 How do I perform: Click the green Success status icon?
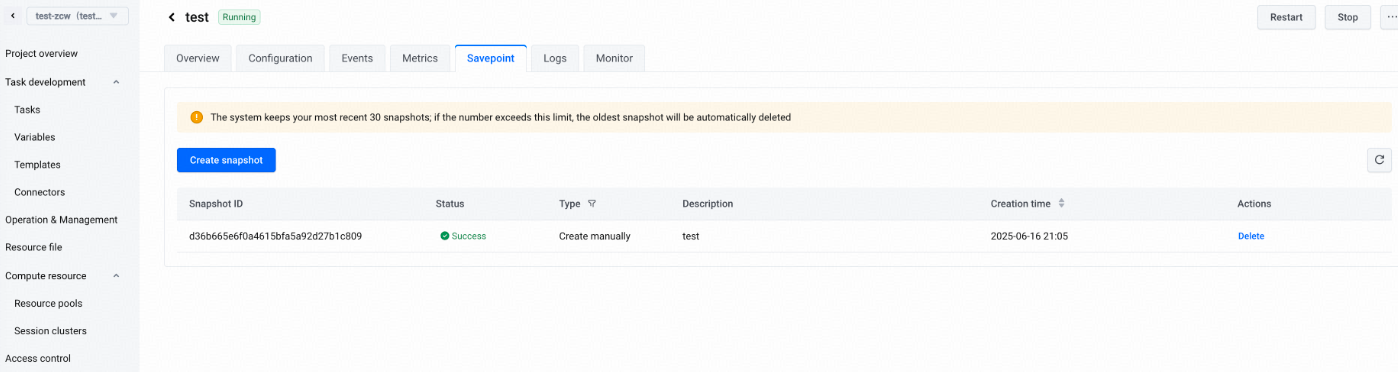click(x=444, y=236)
